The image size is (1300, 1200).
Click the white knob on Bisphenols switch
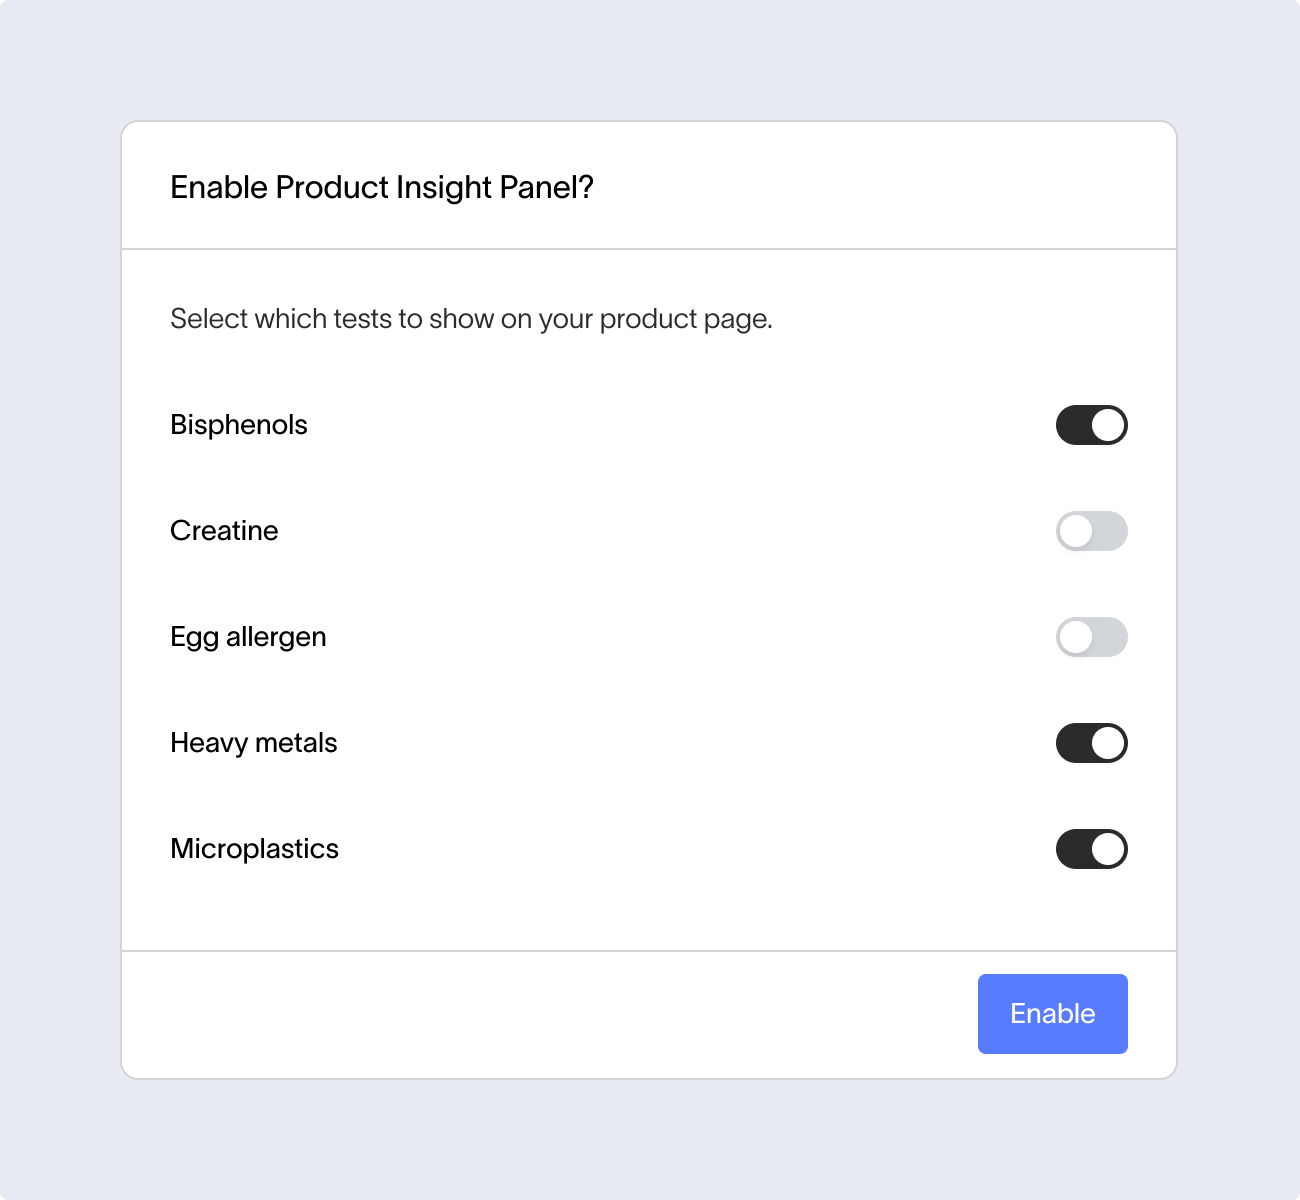click(1108, 425)
